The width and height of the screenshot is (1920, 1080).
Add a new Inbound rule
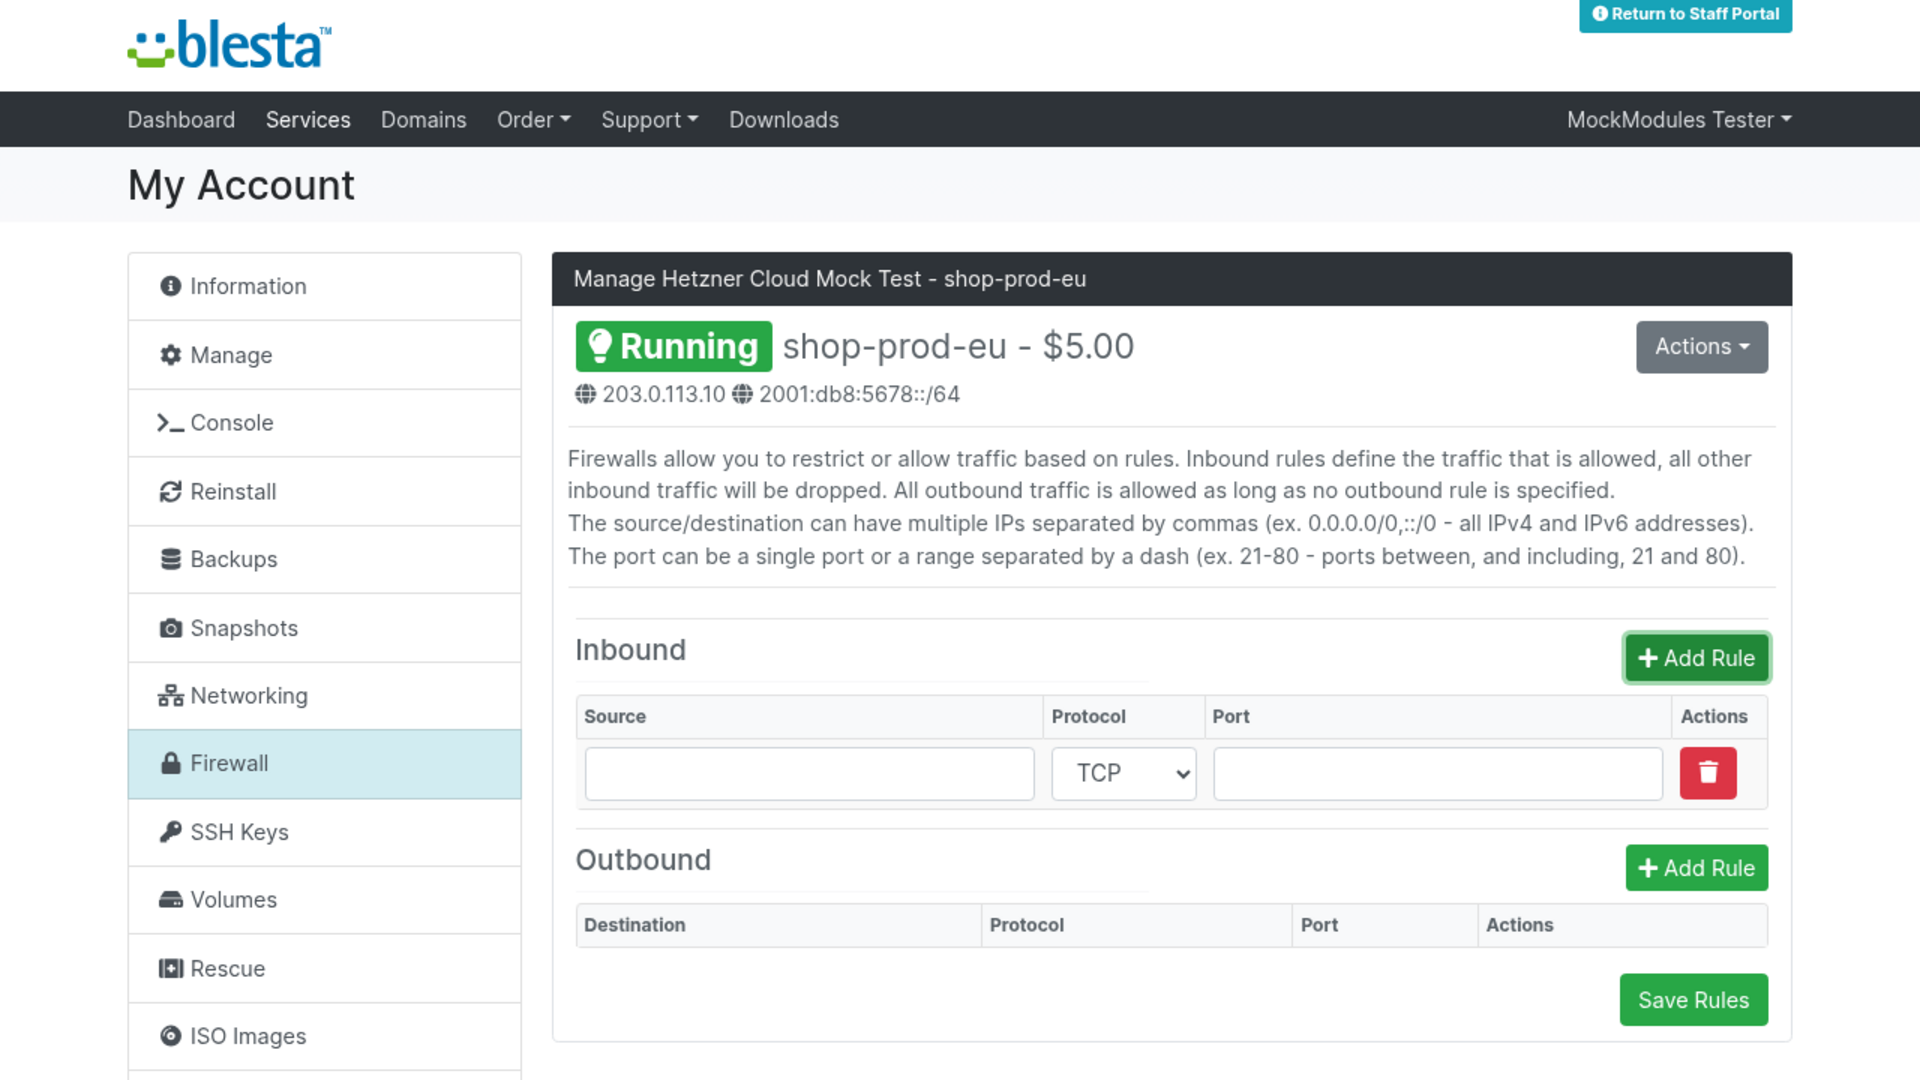[x=1697, y=658]
